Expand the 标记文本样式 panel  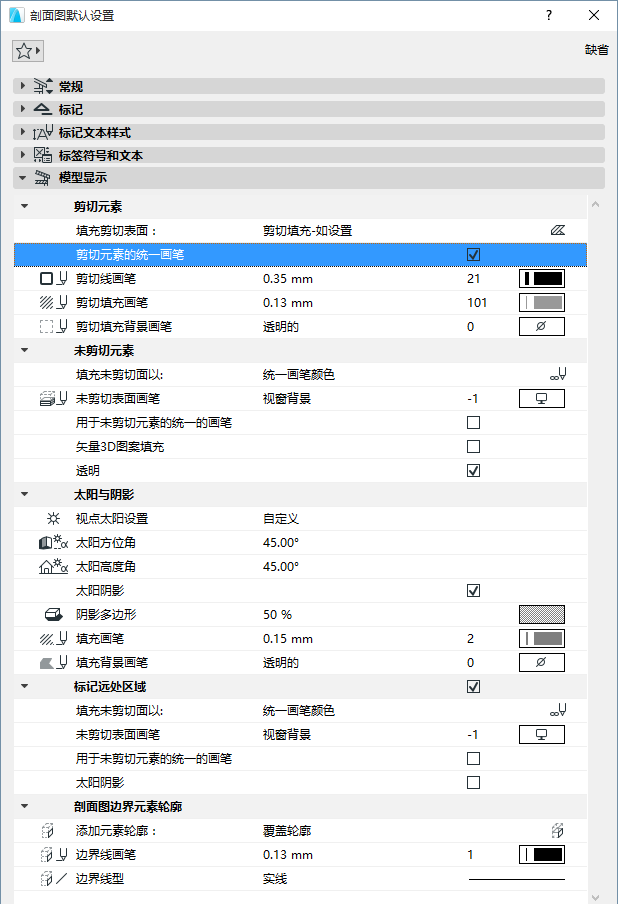22,132
